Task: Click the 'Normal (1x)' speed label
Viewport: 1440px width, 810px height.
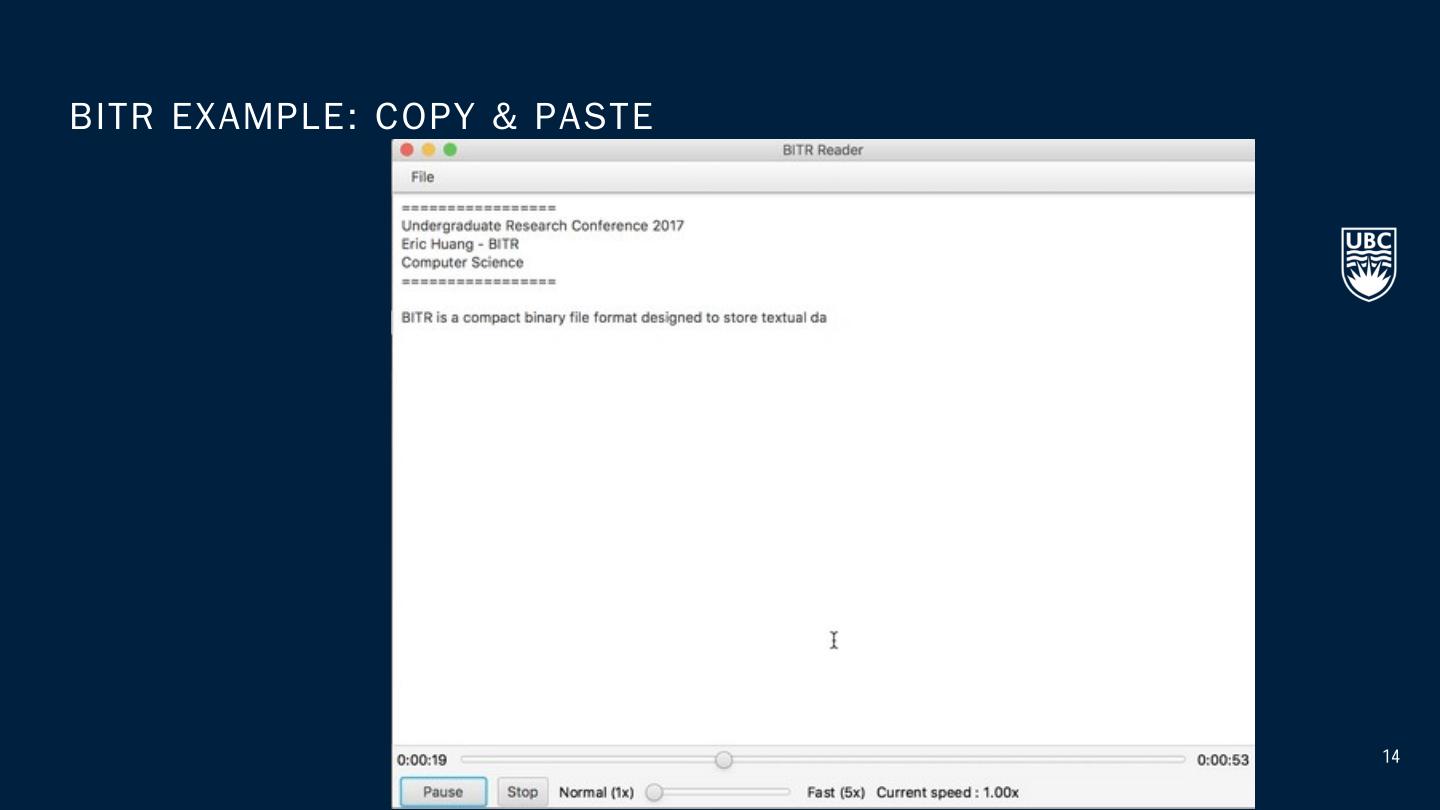Action: click(596, 792)
